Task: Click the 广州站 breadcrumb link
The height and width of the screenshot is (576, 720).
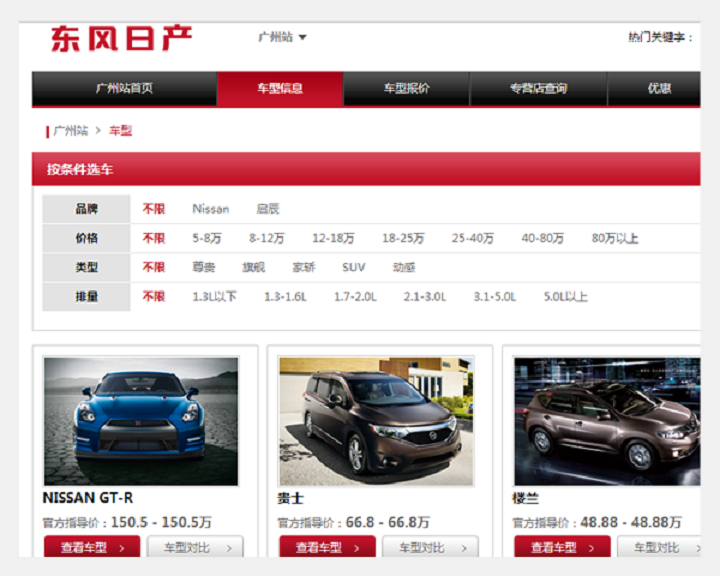Action: [71, 131]
